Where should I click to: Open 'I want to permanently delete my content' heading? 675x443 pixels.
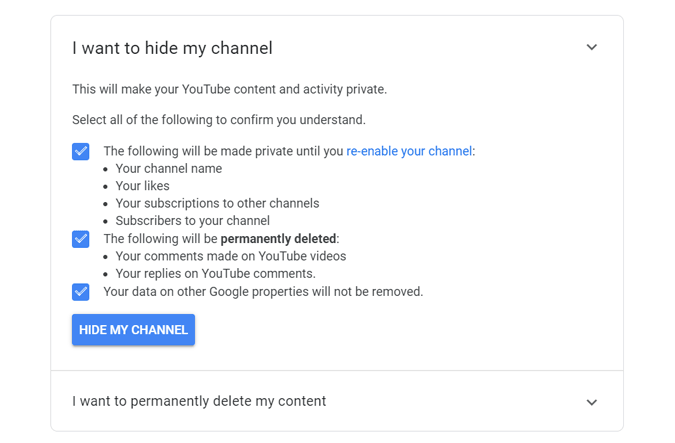(199, 401)
